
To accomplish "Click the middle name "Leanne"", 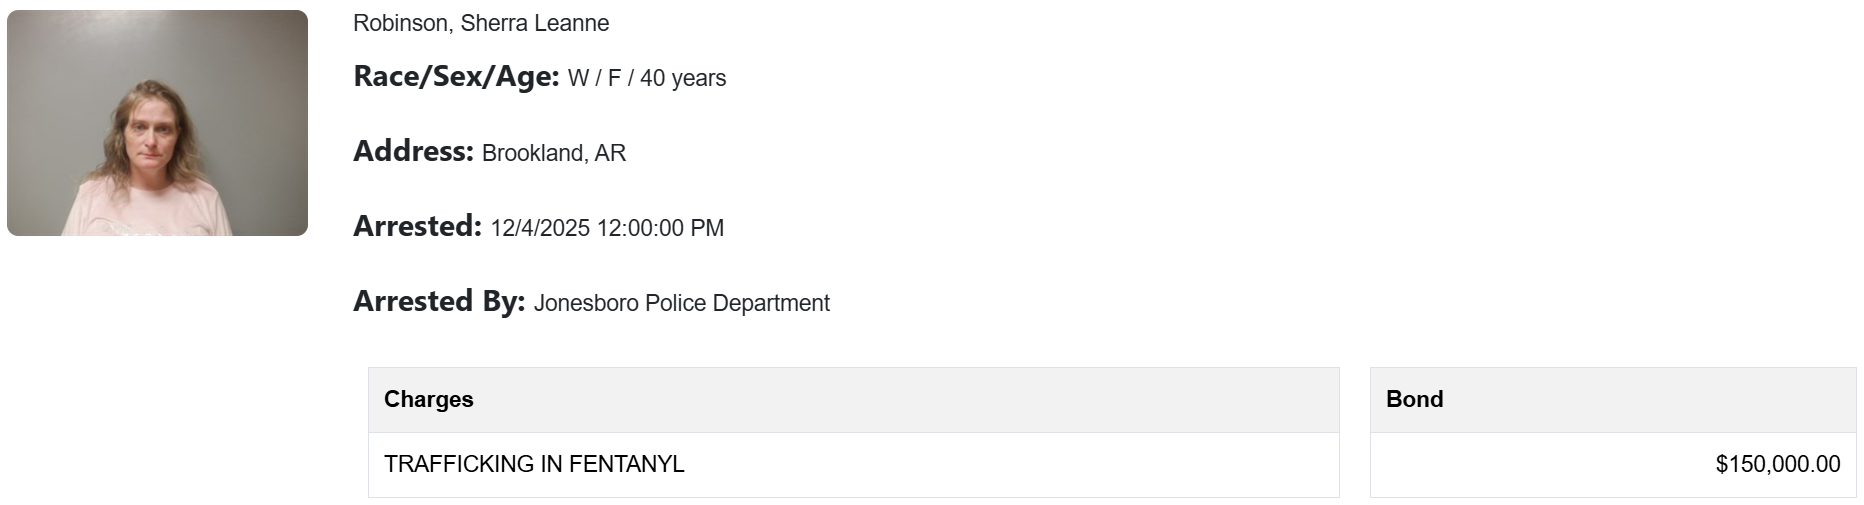I will point(571,23).
